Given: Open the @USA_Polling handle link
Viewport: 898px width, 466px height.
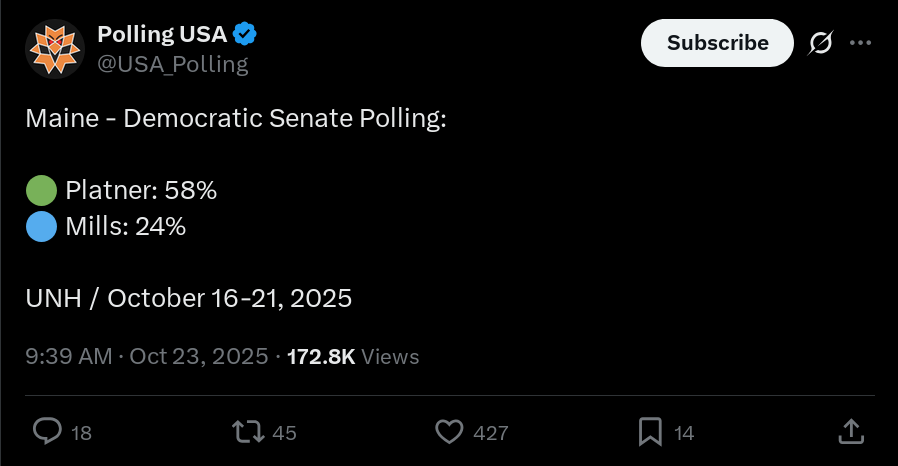Looking at the screenshot, I should [x=172, y=64].
